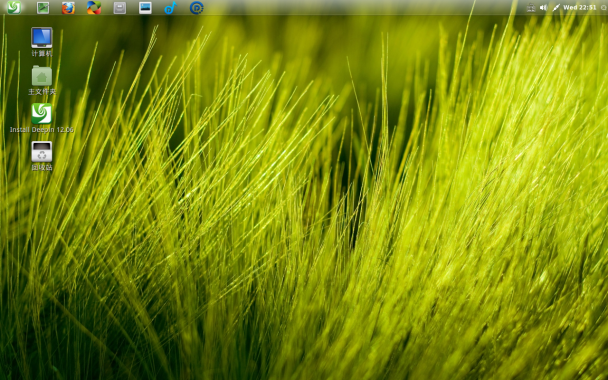Open the volume speaker indicator
The width and height of the screenshot is (608, 380).
click(x=543, y=7)
